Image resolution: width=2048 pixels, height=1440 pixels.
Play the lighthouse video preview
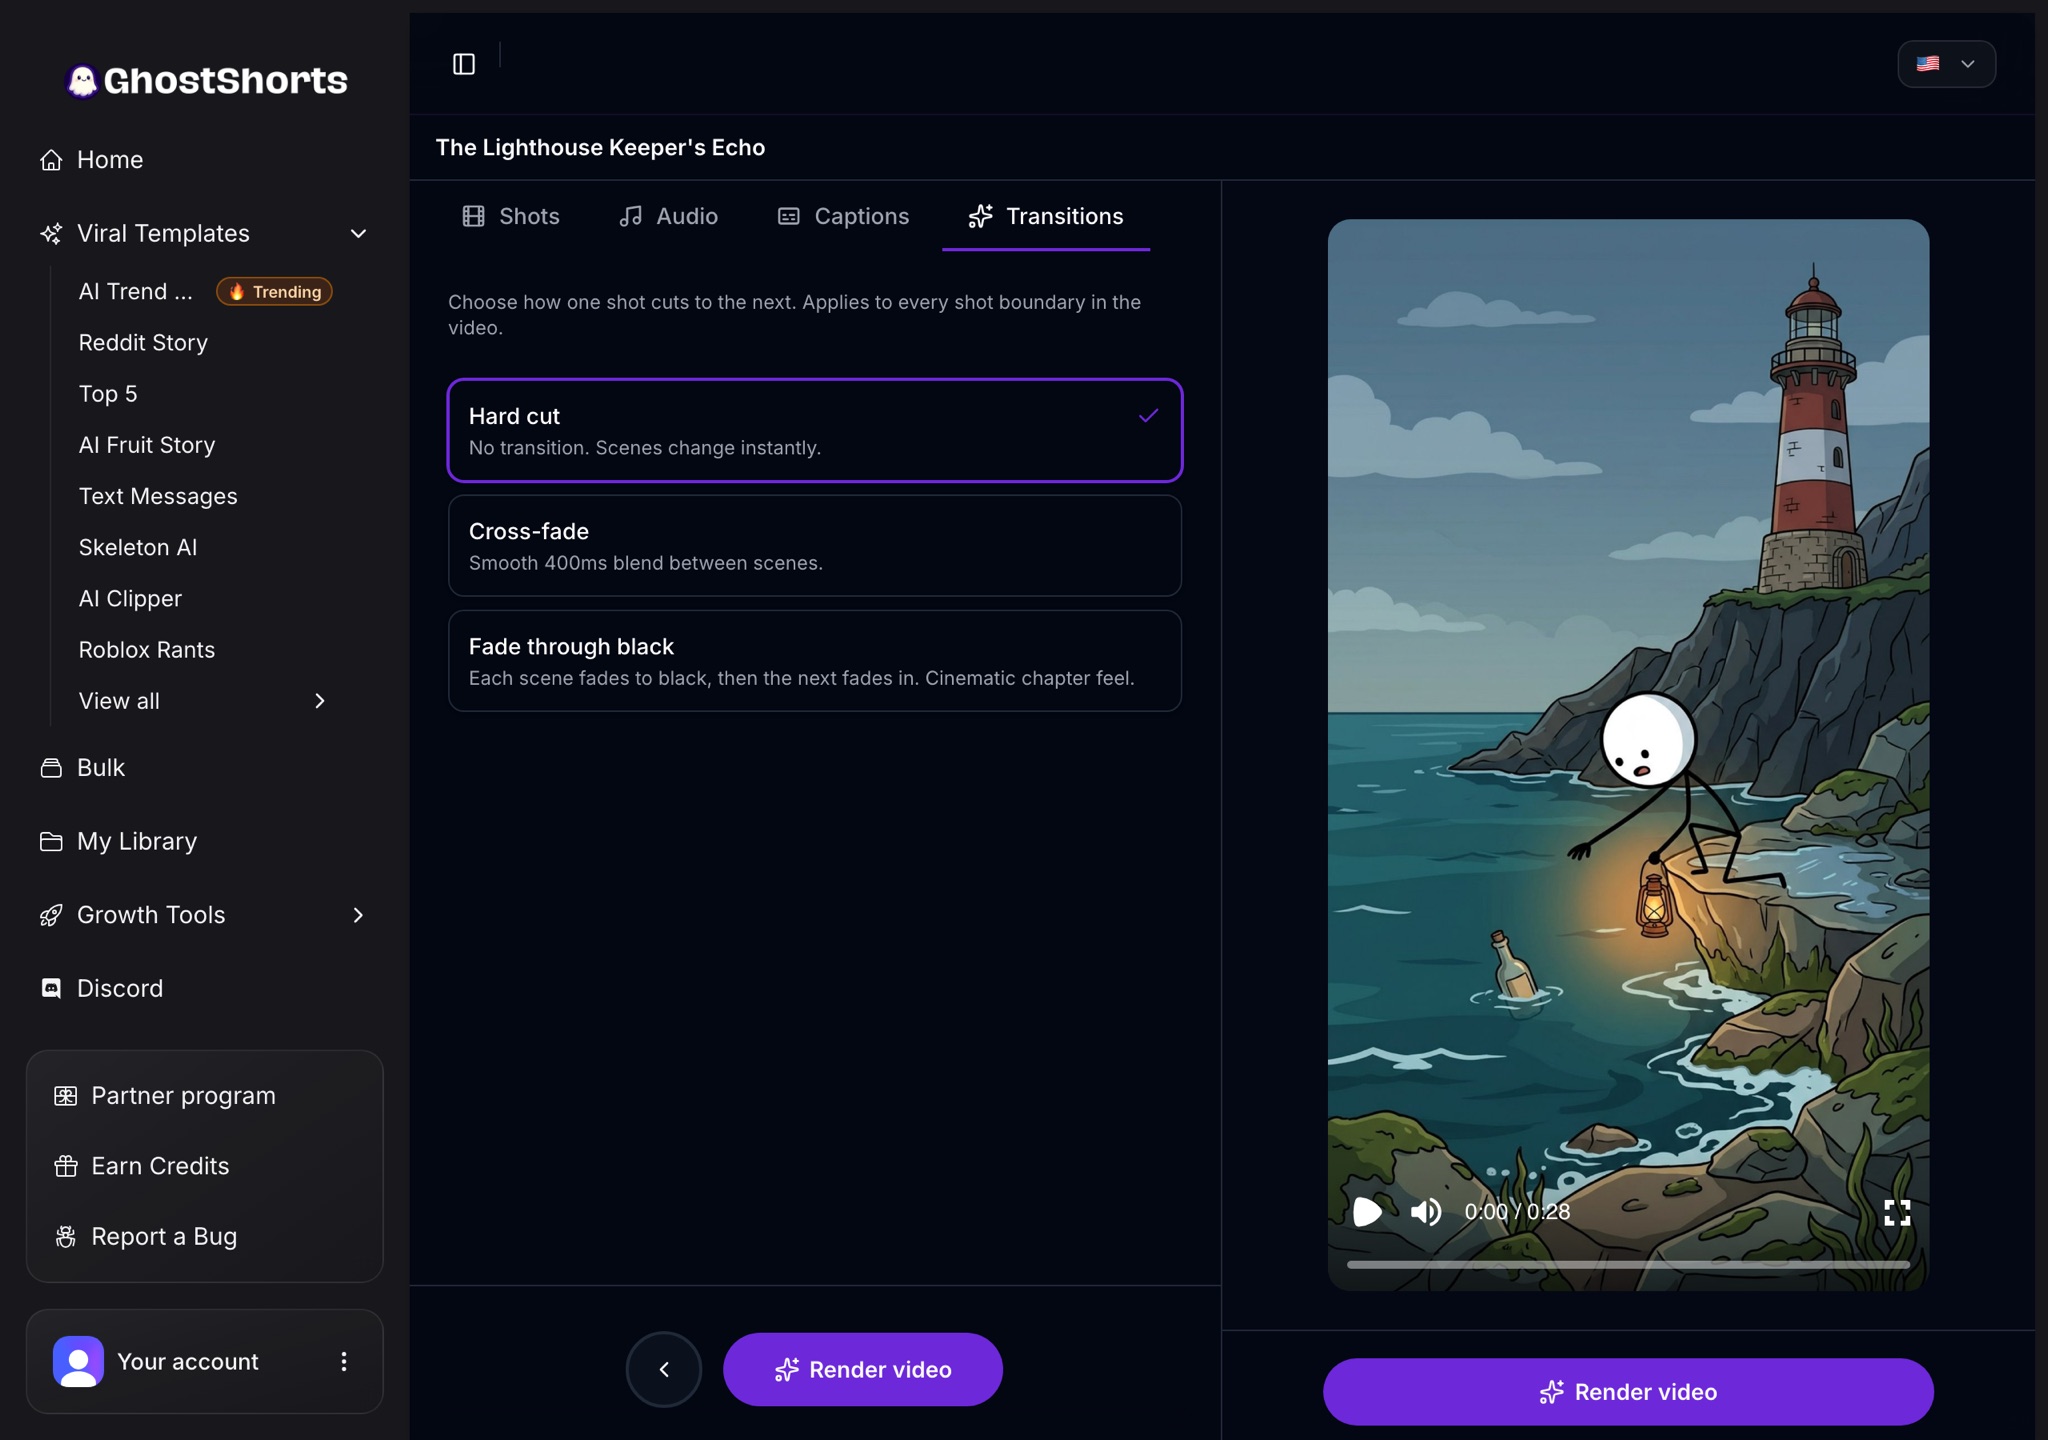(x=1367, y=1212)
